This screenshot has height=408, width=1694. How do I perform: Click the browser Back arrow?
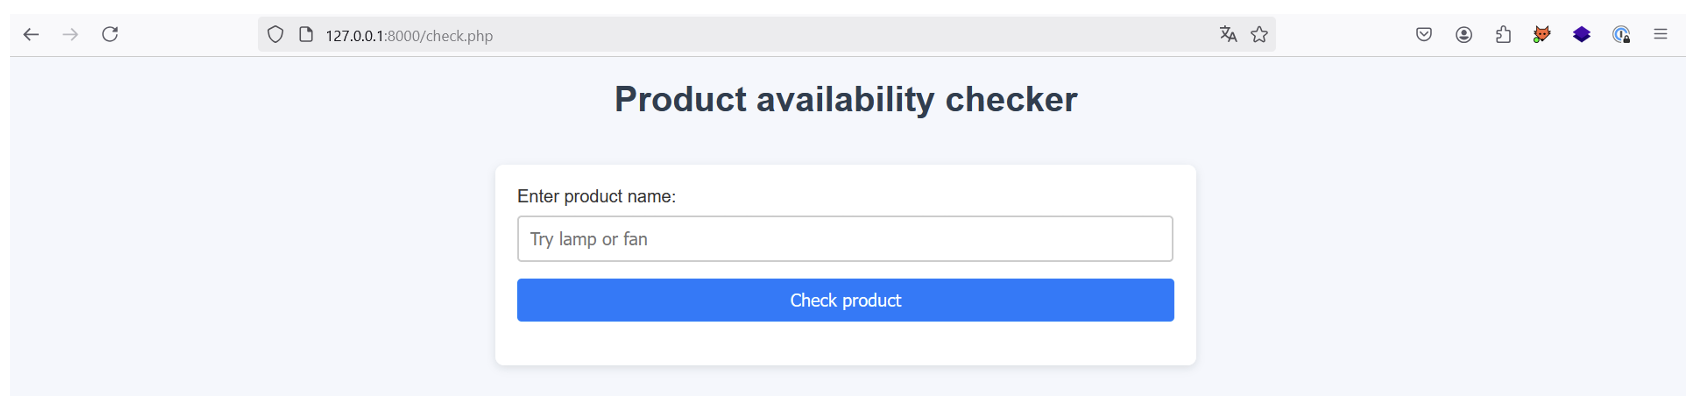31,35
